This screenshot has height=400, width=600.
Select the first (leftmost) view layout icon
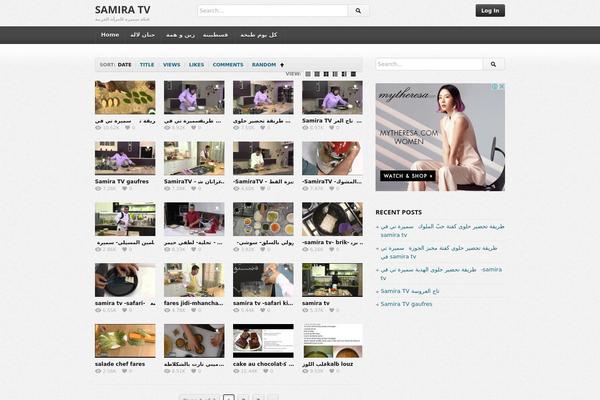coord(308,74)
